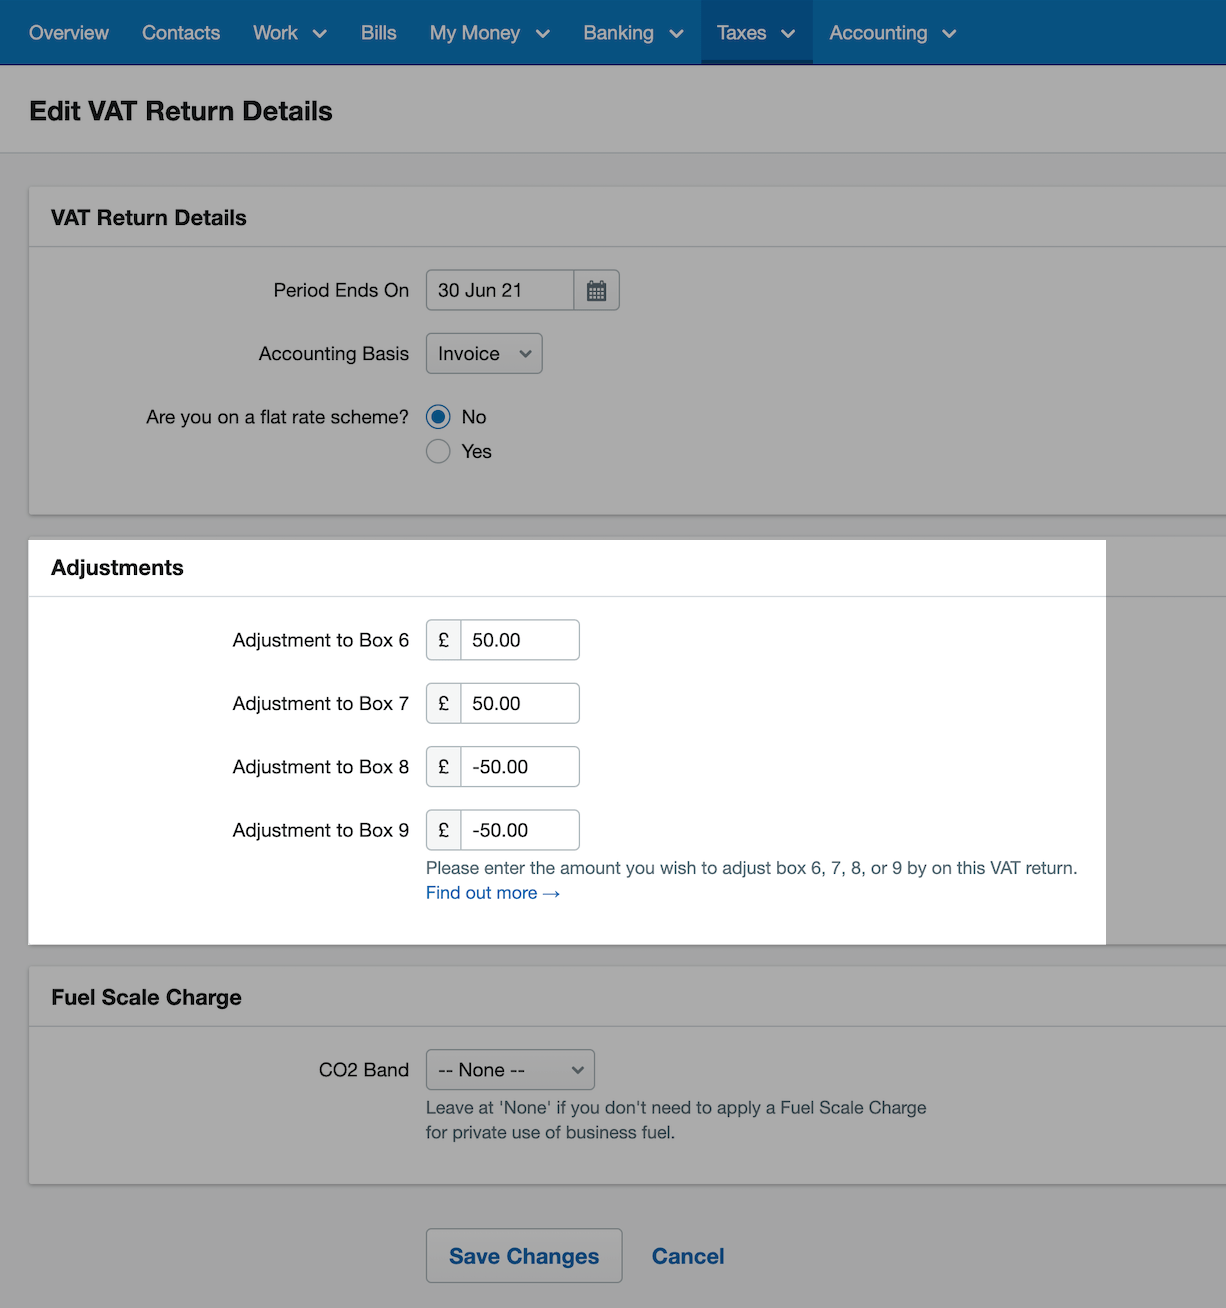Open the Accounting Basis dropdown

click(x=484, y=353)
